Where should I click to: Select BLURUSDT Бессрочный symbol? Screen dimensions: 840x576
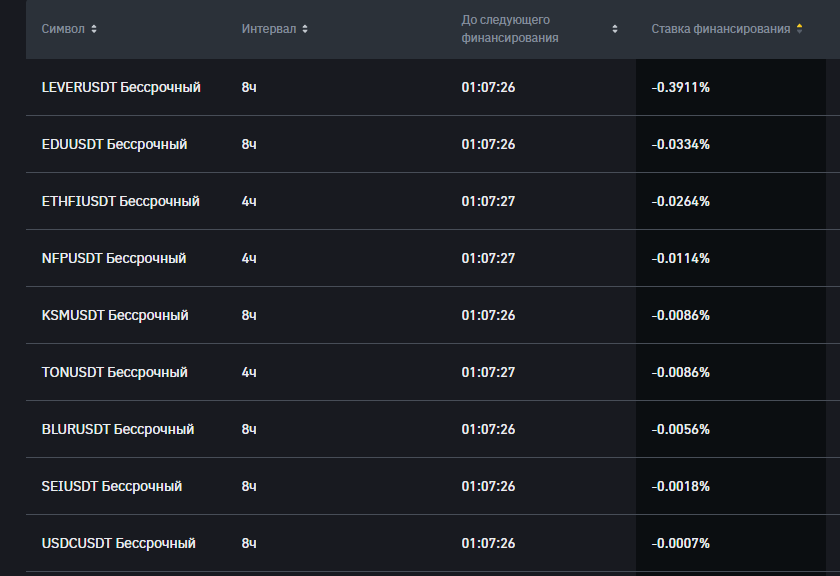[x=118, y=429]
